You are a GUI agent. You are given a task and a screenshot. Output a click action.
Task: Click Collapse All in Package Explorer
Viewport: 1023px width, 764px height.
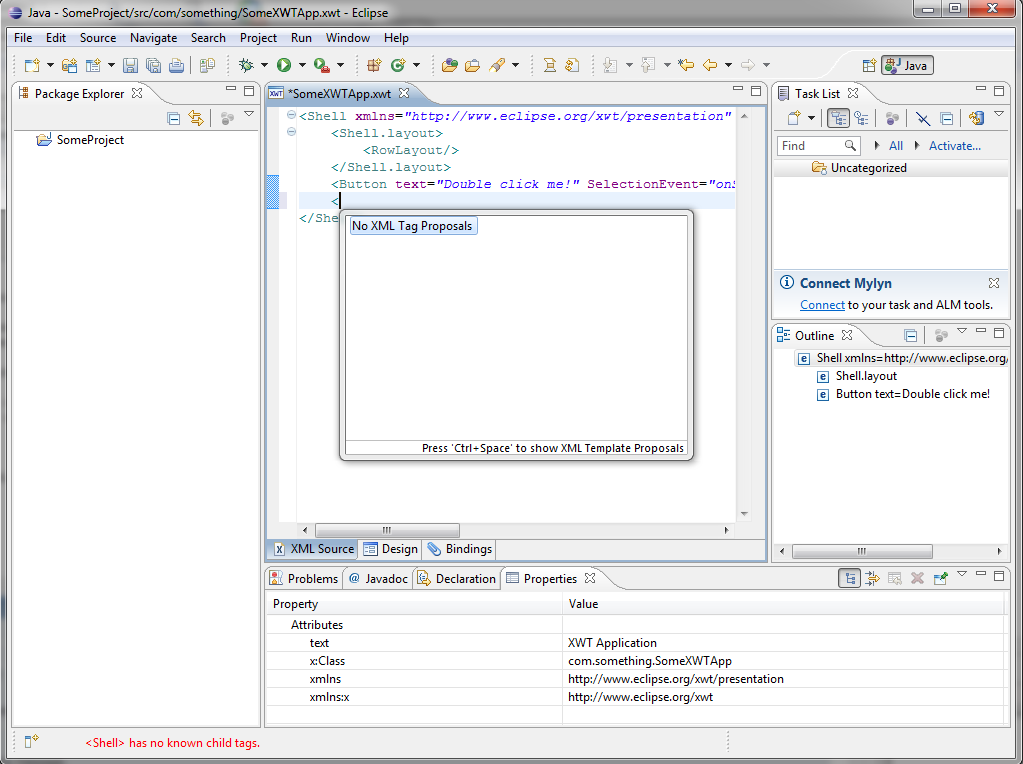[174, 118]
